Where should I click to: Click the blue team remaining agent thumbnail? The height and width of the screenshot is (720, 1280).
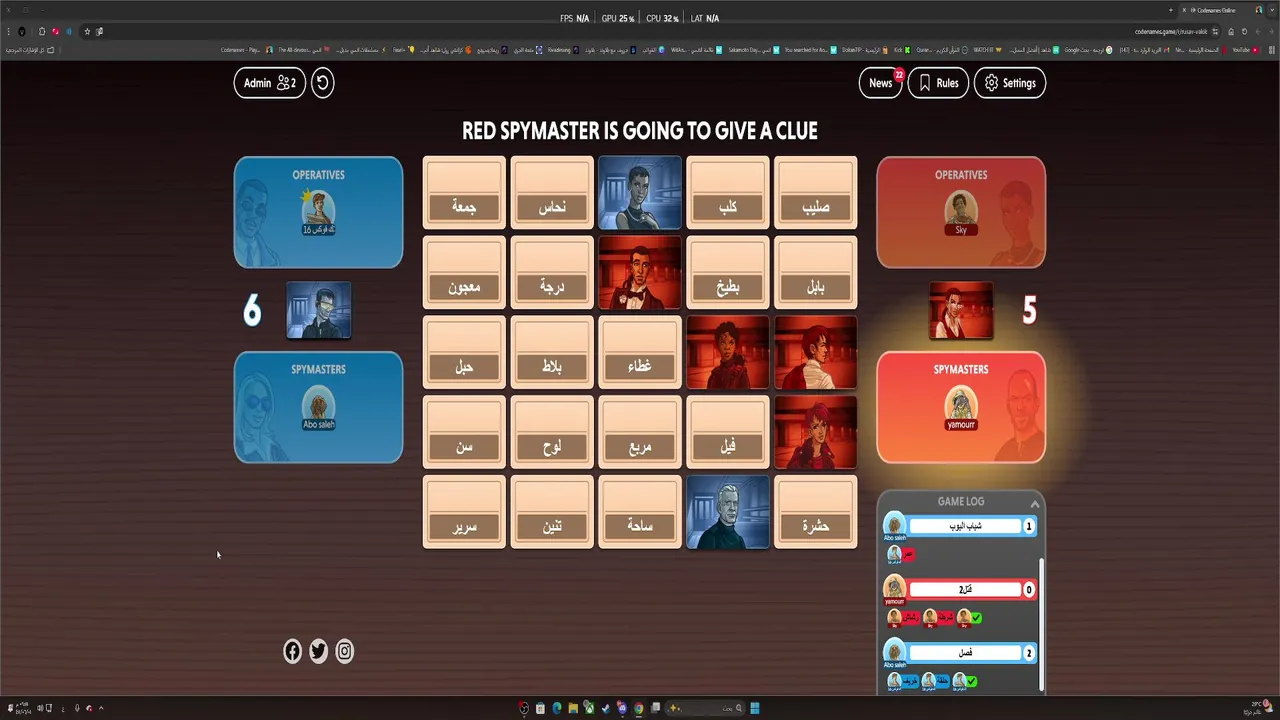[319, 310]
